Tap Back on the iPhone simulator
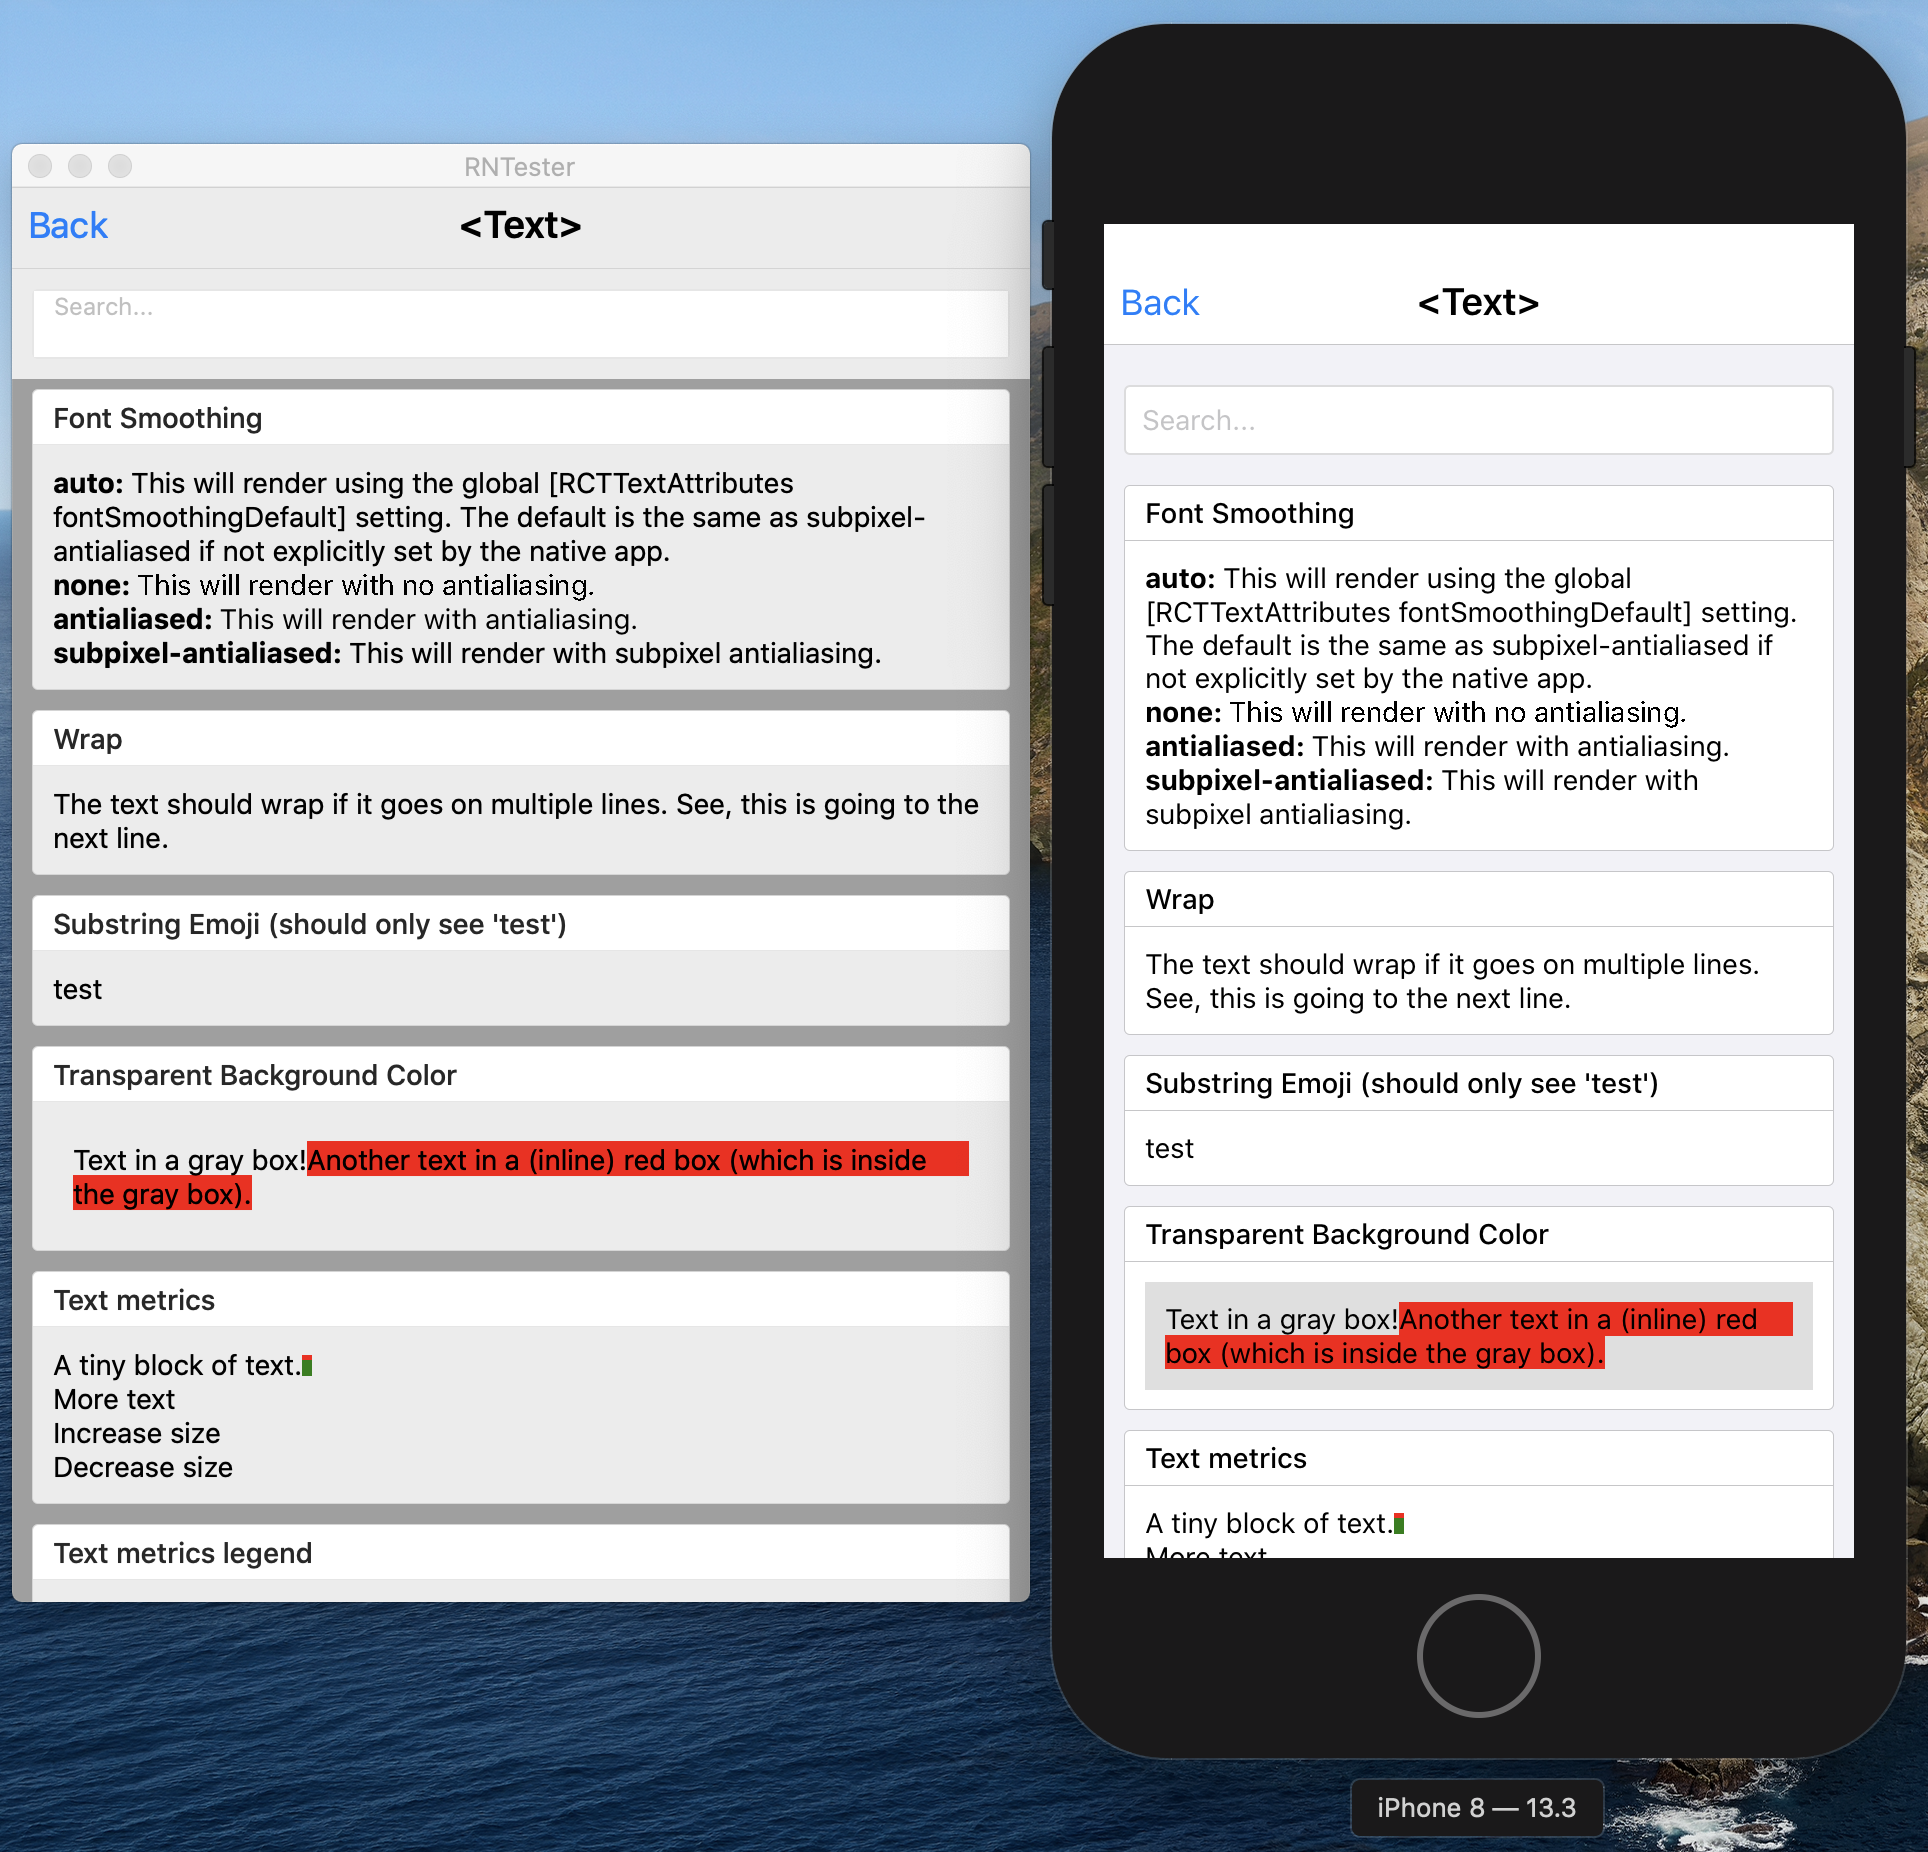Image resolution: width=1928 pixels, height=1852 pixels. 1159,303
